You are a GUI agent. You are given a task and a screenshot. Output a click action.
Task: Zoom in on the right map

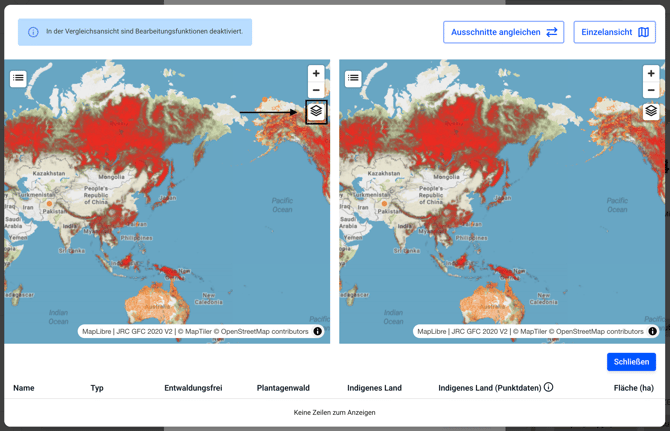[651, 73]
